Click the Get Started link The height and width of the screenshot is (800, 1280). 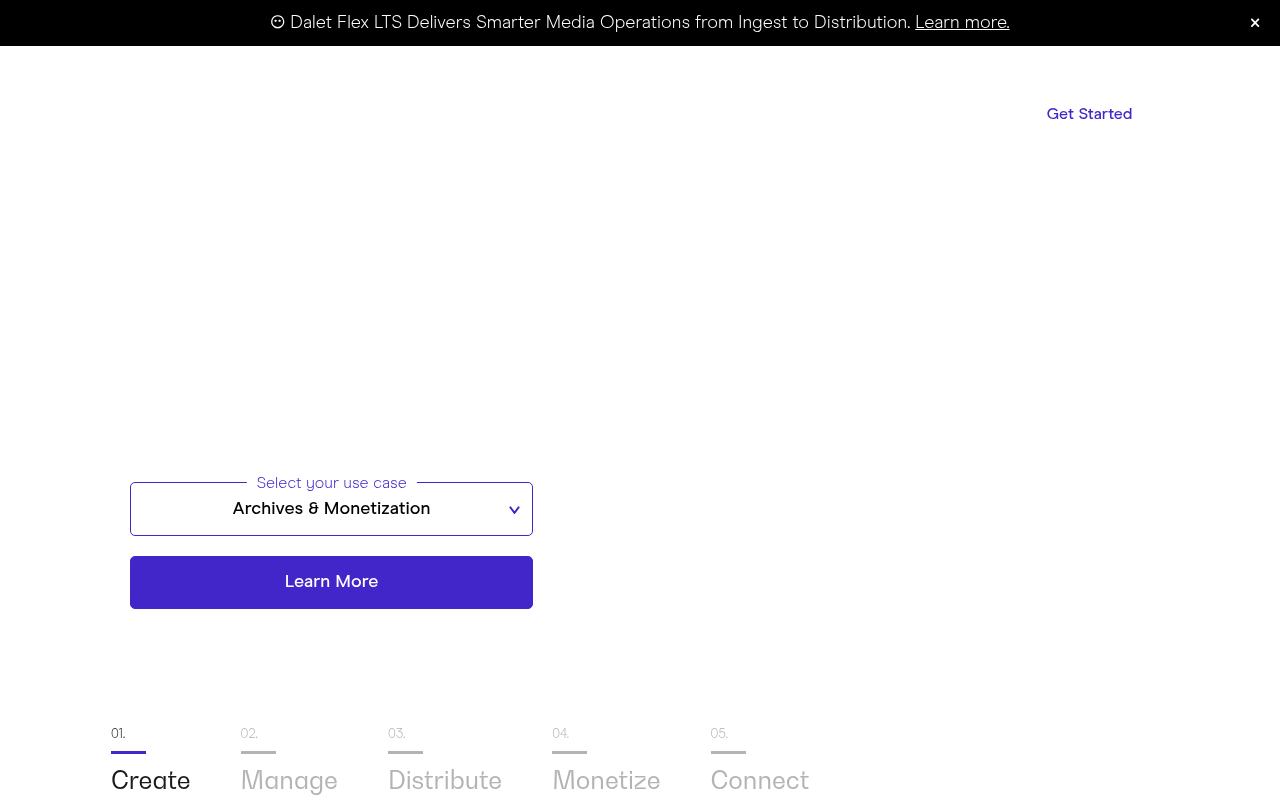(1089, 114)
